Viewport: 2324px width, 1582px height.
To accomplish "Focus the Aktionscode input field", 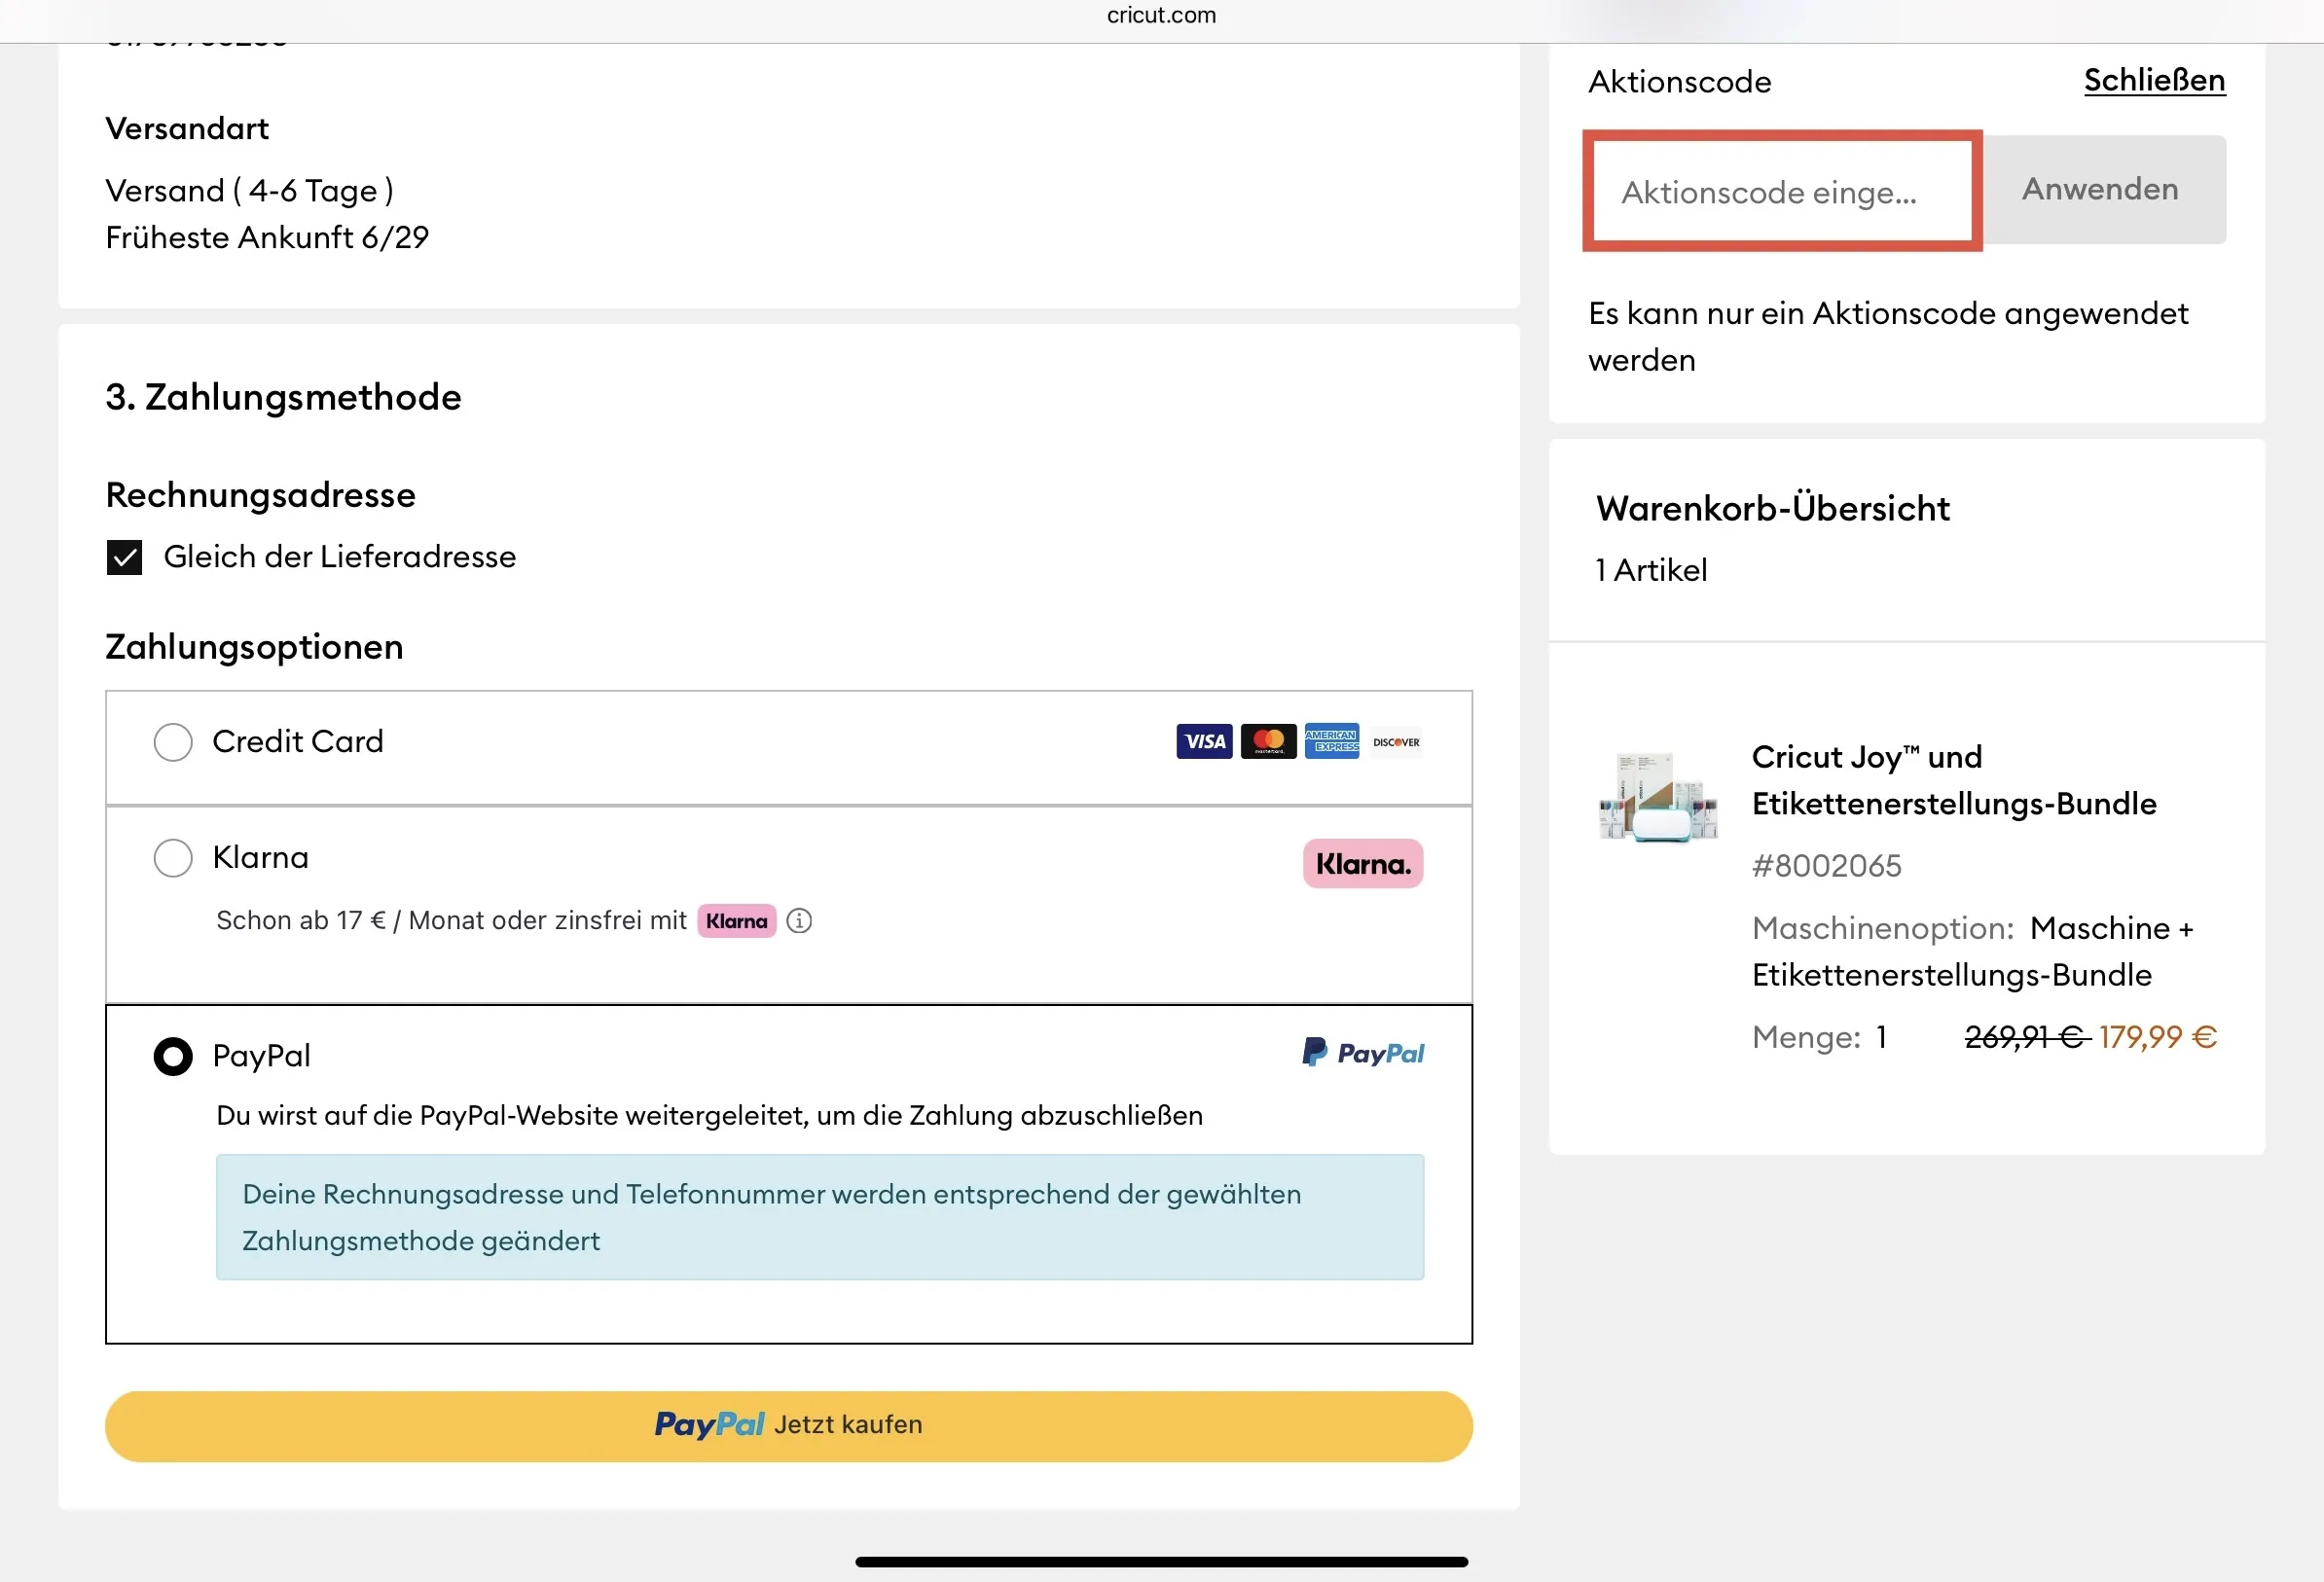I will pos(1780,191).
